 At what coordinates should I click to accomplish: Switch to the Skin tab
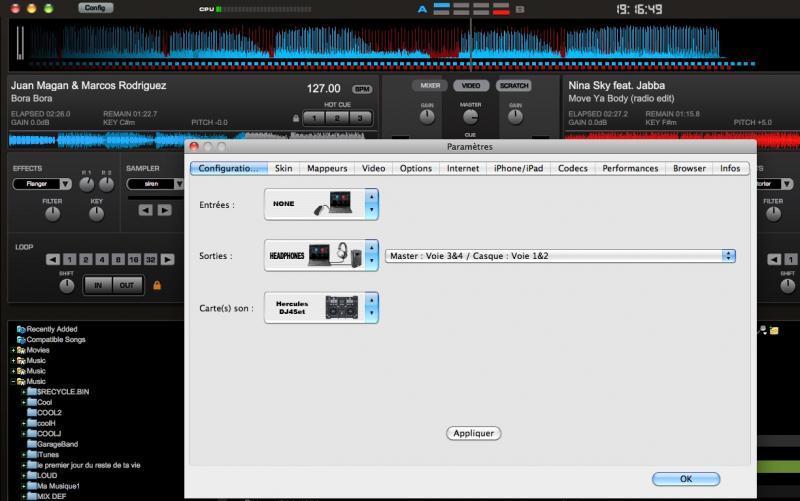[284, 168]
